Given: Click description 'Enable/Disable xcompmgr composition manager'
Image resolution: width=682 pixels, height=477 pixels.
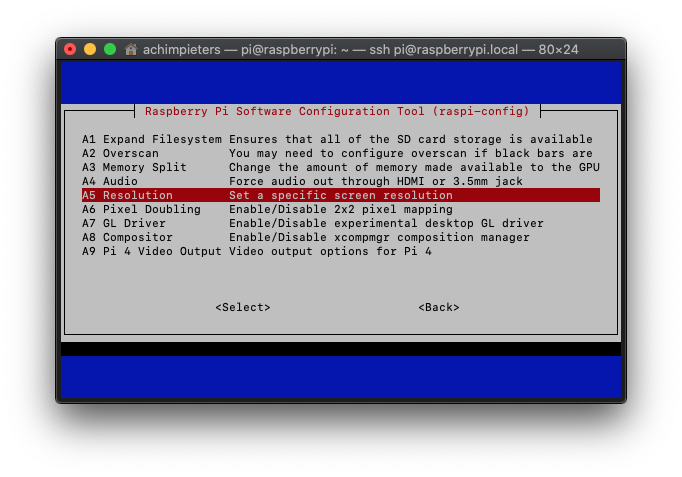Looking at the screenshot, I should 379,237.
